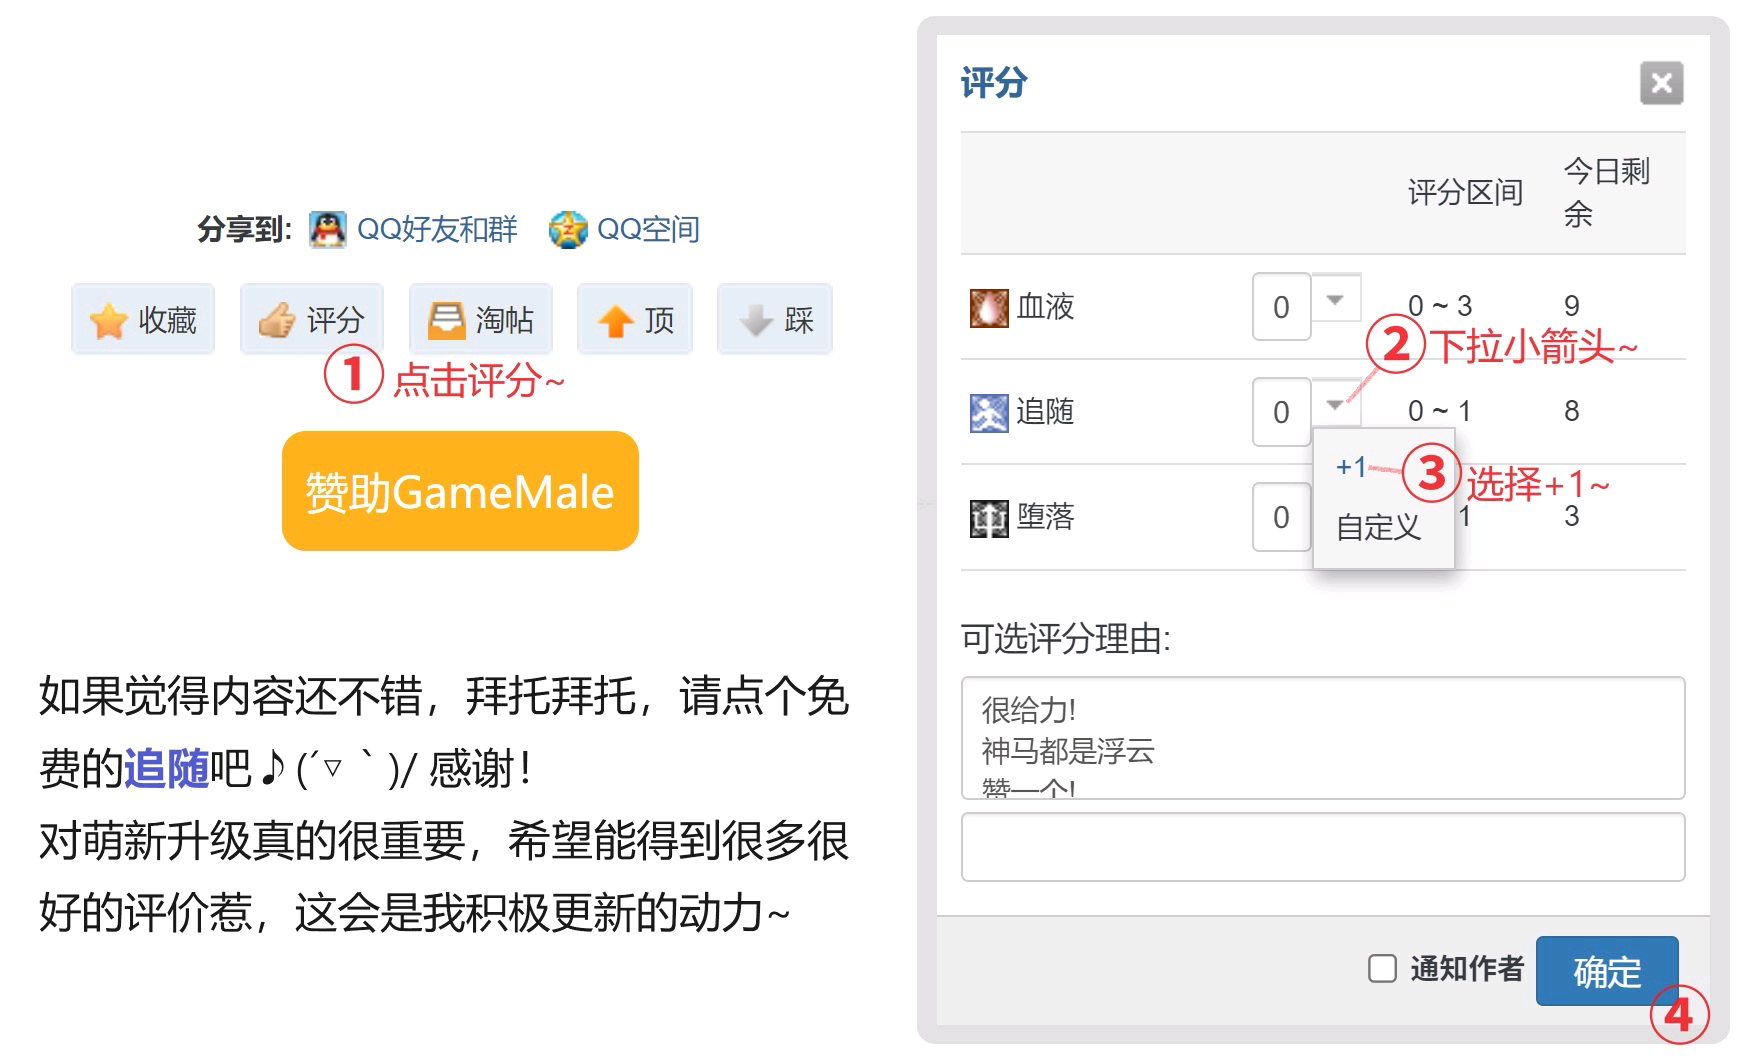Follow the blue 追随 link in text
The height and width of the screenshot is (1060, 1744).
pos(167,769)
